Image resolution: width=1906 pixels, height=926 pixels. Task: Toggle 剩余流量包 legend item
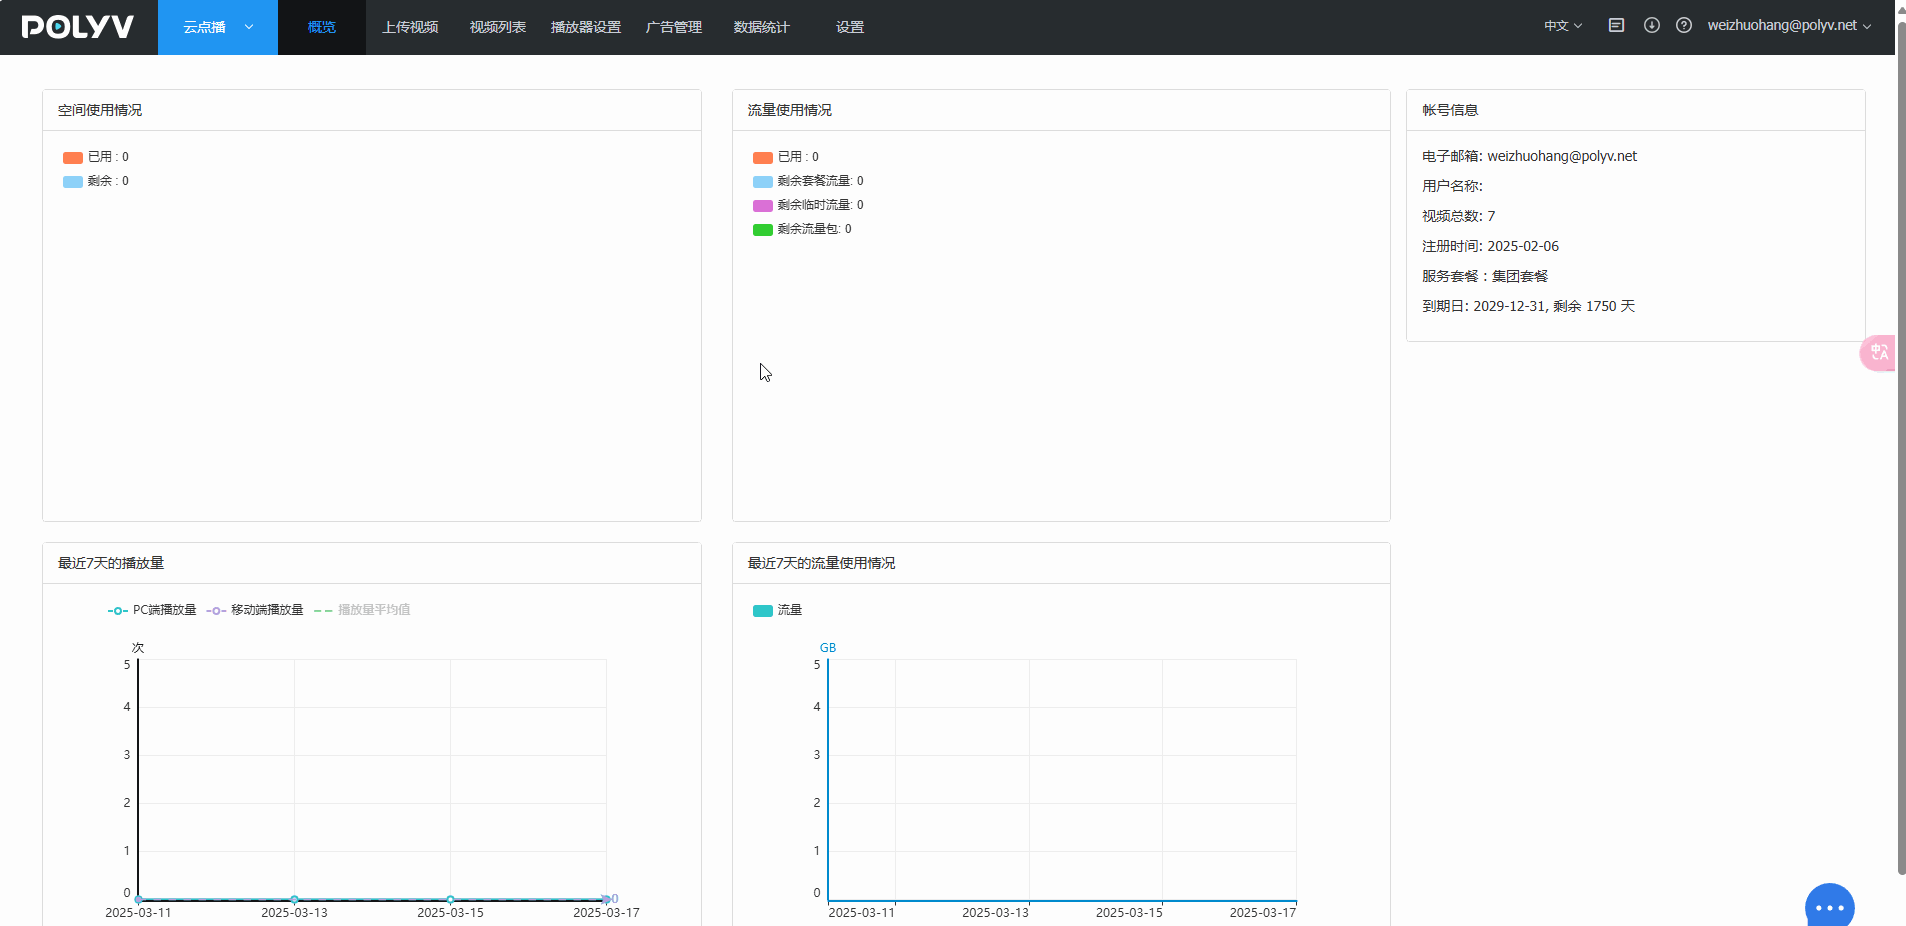click(802, 229)
